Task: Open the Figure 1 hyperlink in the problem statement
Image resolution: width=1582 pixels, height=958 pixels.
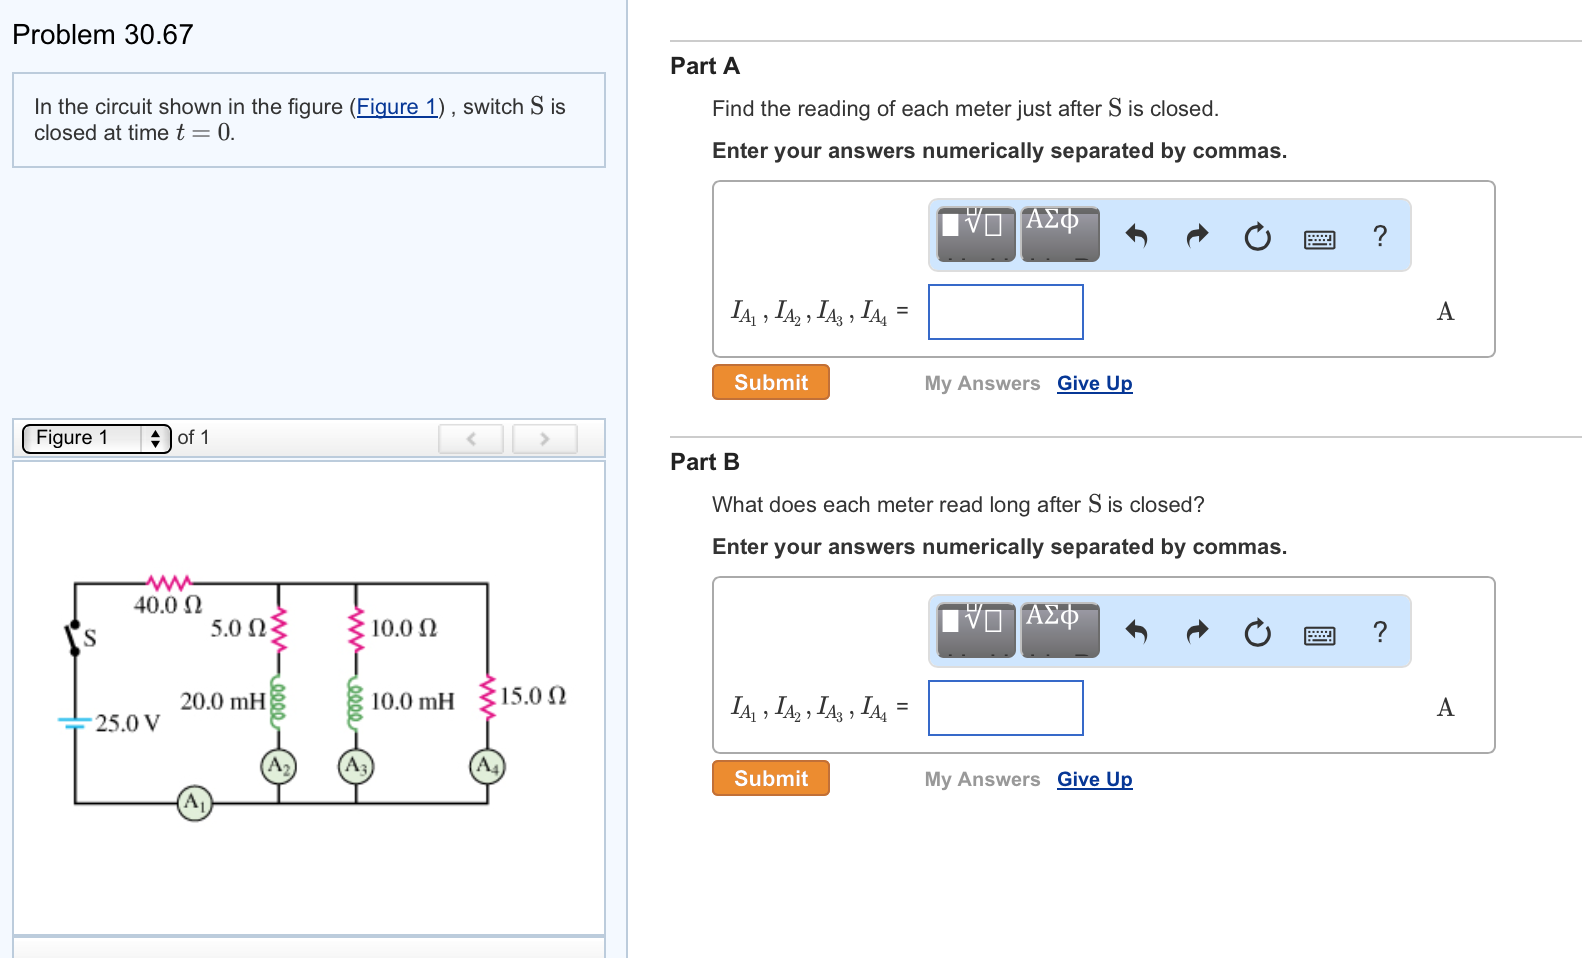Action: pyautogui.click(x=397, y=106)
